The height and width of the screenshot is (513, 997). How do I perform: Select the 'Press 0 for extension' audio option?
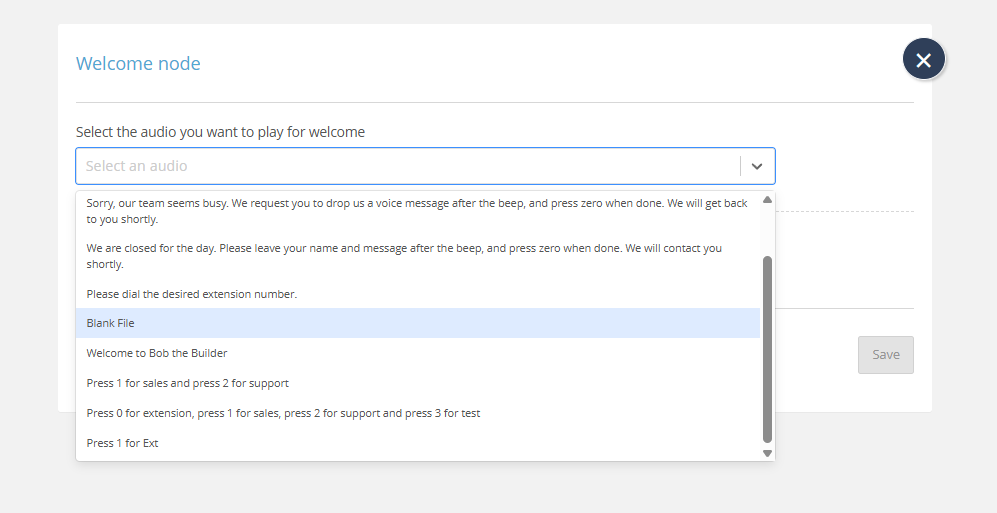tap(283, 413)
